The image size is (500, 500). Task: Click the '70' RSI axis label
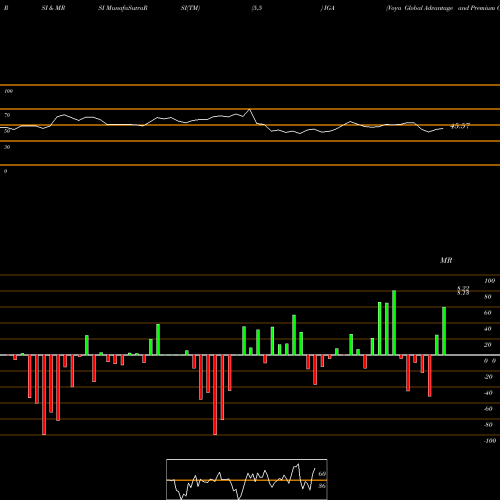click(x=7, y=115)
